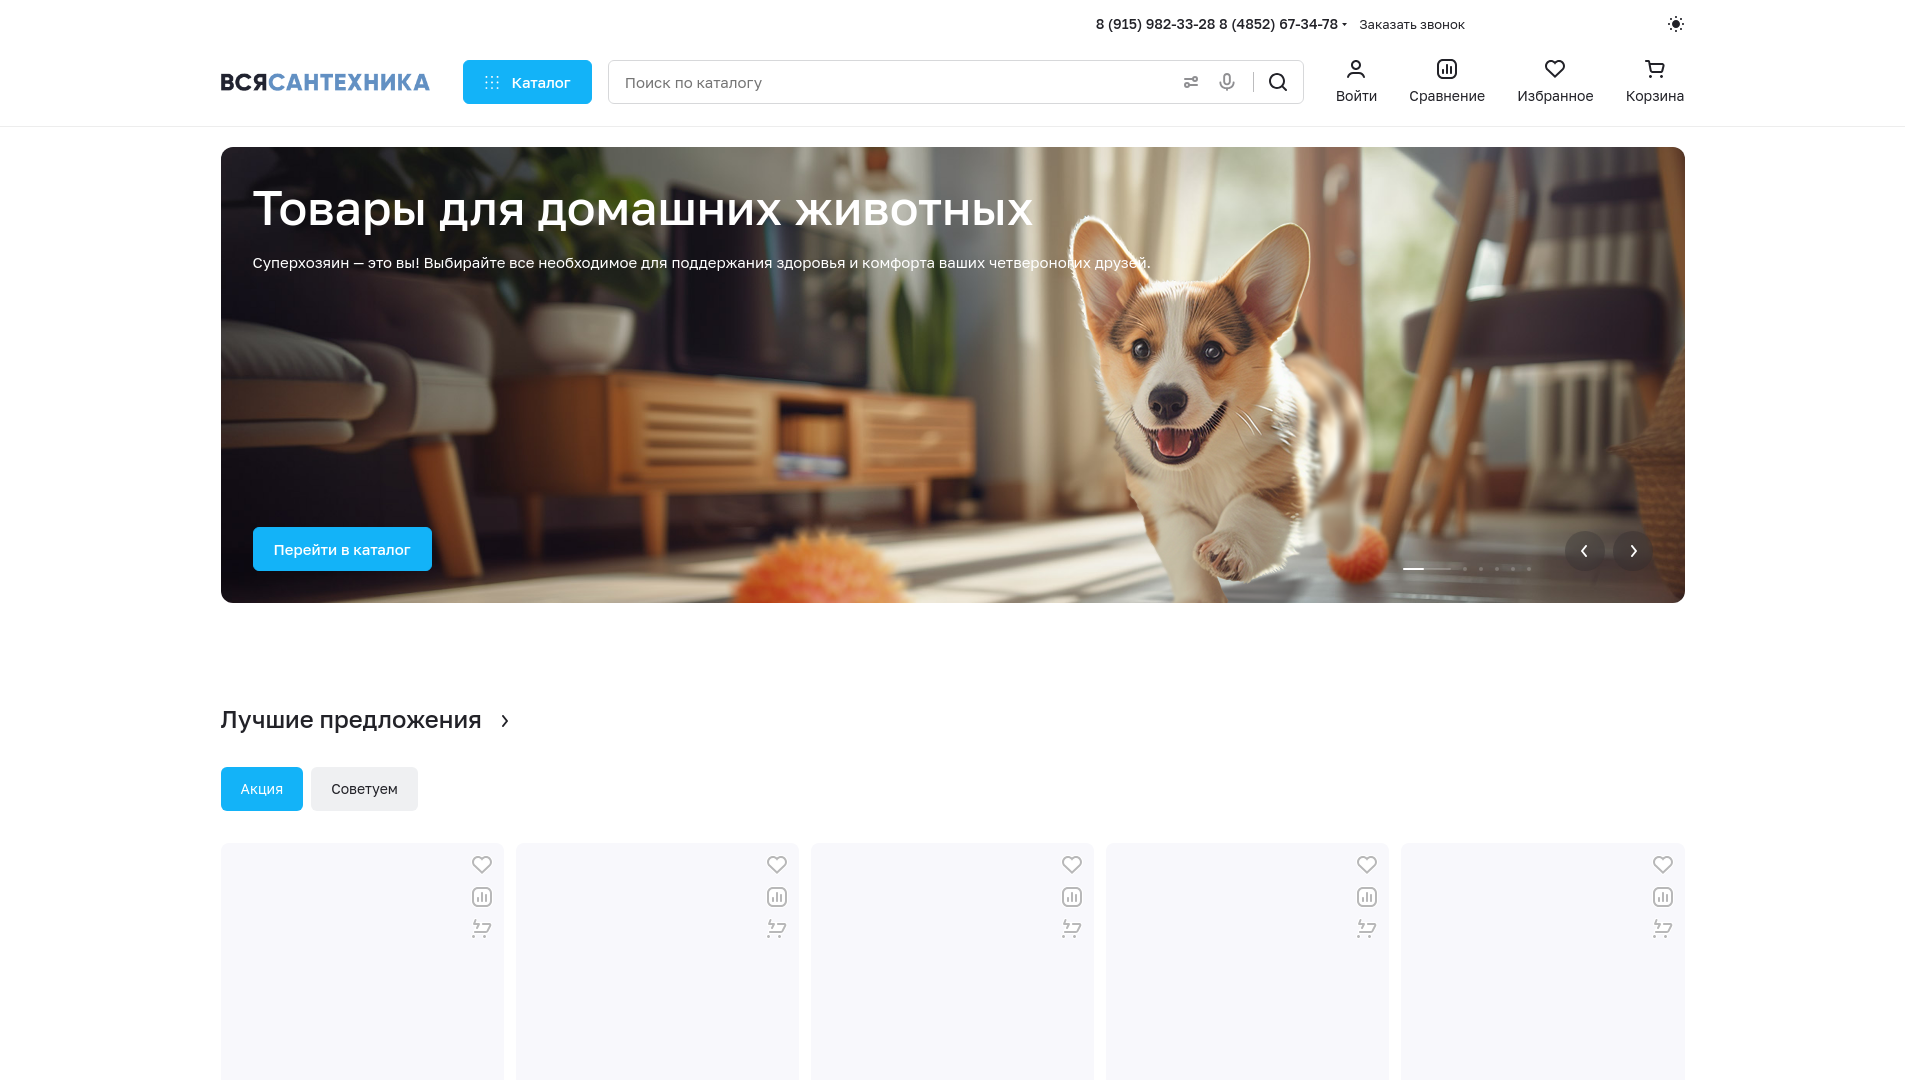Image resolution: width=1920 pixels, height=1080 pixels.
Task: Open the Лучшие предложения heading link
Action: (x=351, y=720)
